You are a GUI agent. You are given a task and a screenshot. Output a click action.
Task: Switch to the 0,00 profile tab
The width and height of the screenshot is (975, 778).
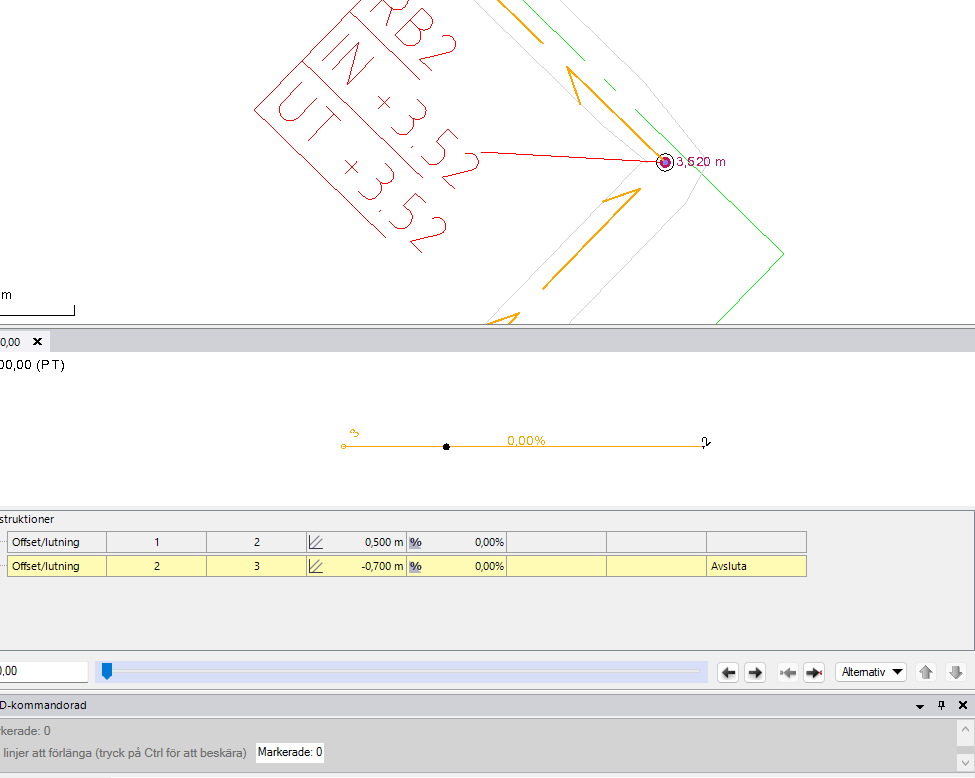(x=12, y=341)
